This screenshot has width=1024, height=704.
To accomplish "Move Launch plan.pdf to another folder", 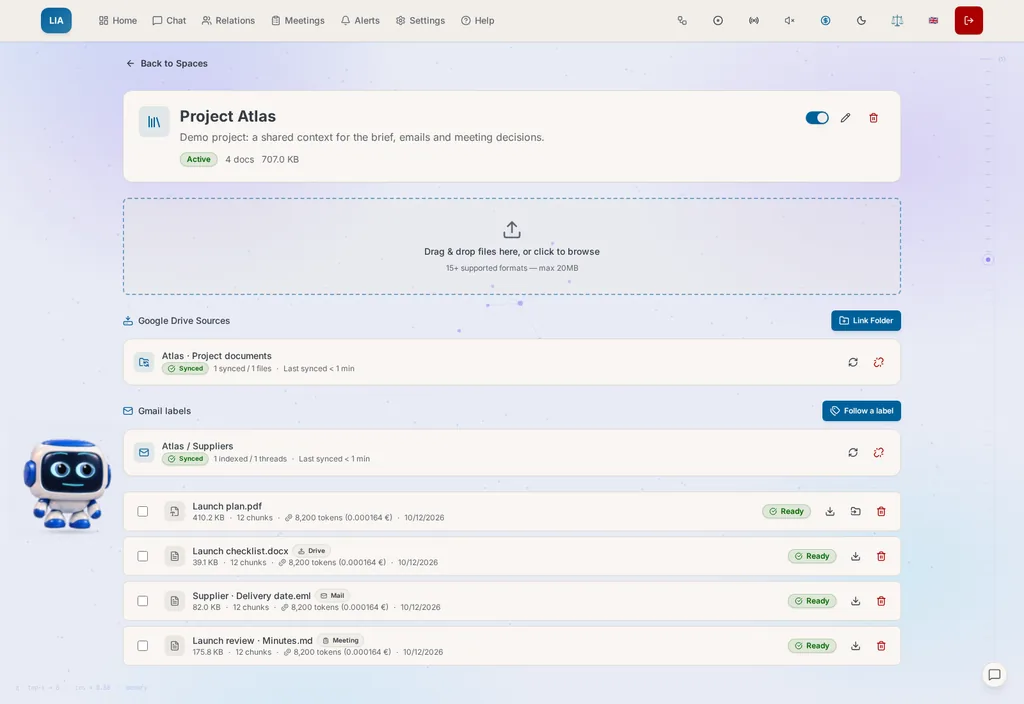I will click(x=856, y=511).
